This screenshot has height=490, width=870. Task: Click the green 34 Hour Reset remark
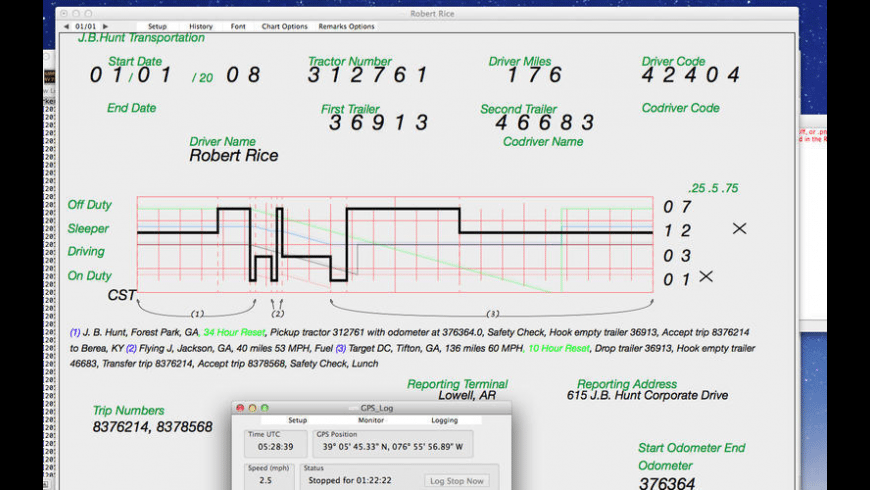[234, 332]
